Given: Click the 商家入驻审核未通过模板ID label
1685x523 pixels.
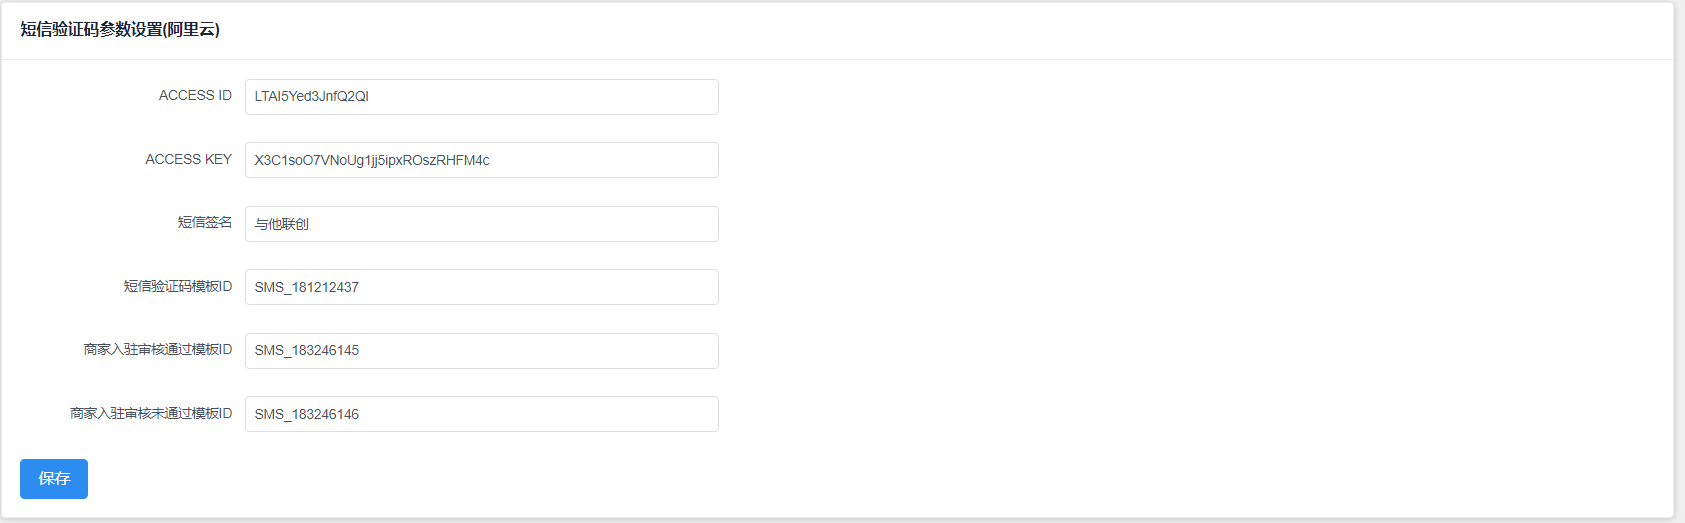Looking at the screenshot, I should click(x=150, y=414).
